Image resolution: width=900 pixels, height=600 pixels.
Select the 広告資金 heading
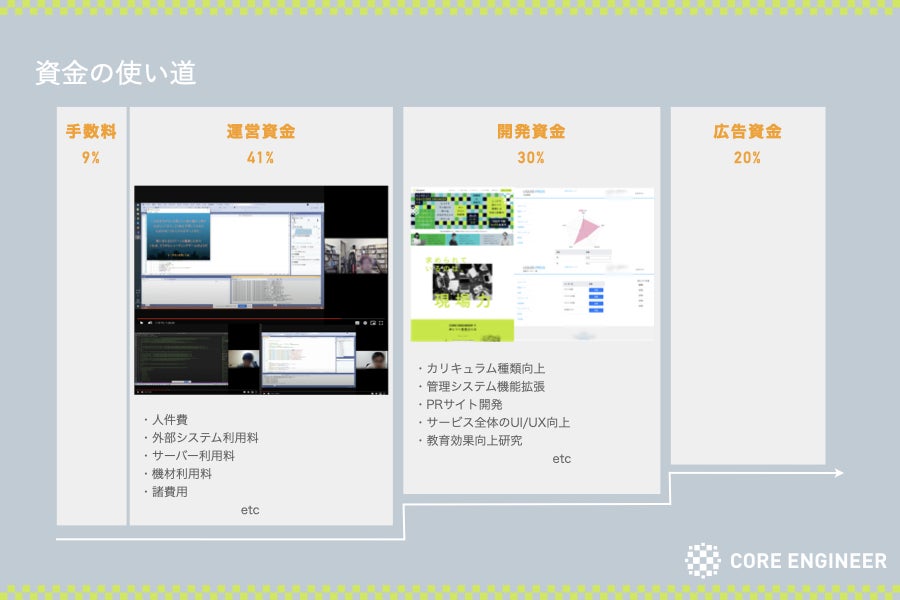click(747, 132)
